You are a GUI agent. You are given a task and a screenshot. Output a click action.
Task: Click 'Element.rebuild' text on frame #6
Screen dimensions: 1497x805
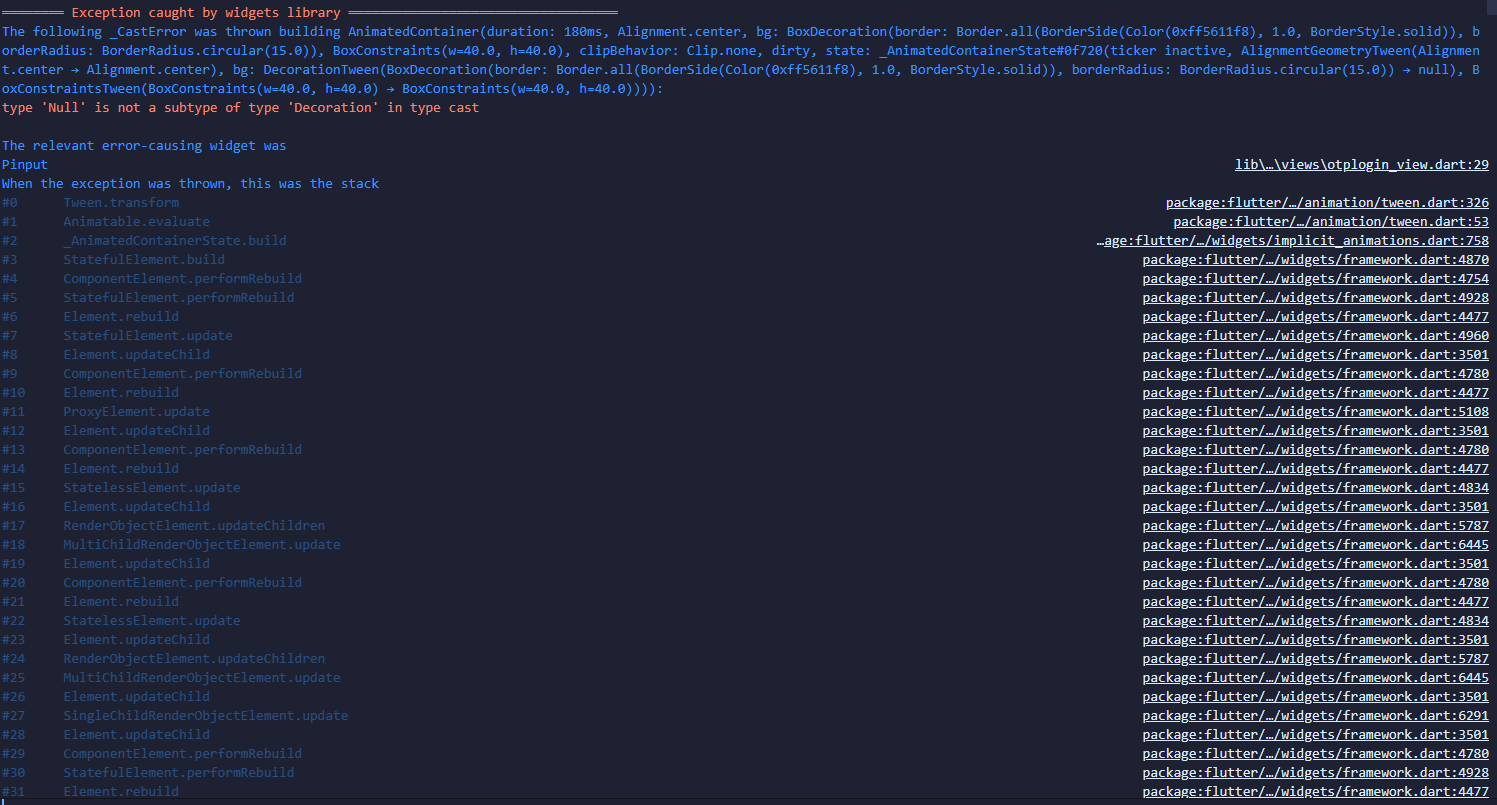pos(121,317)
